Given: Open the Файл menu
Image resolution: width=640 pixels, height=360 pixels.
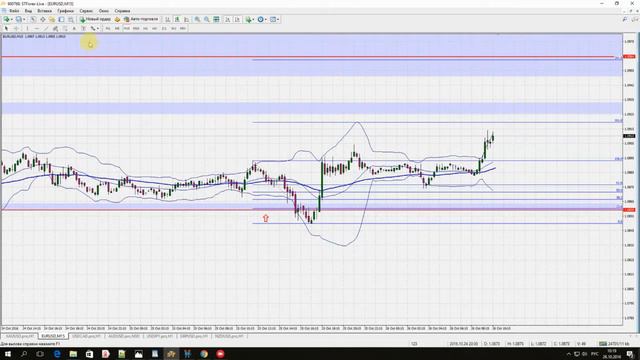Looking at the screenshot, I should 14,11.
